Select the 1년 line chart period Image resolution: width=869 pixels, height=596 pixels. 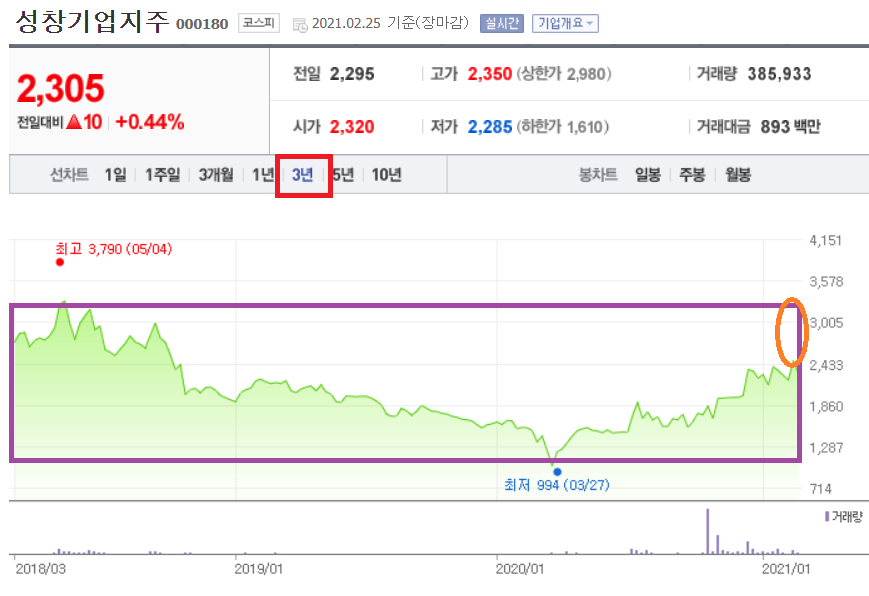(263, 175)
